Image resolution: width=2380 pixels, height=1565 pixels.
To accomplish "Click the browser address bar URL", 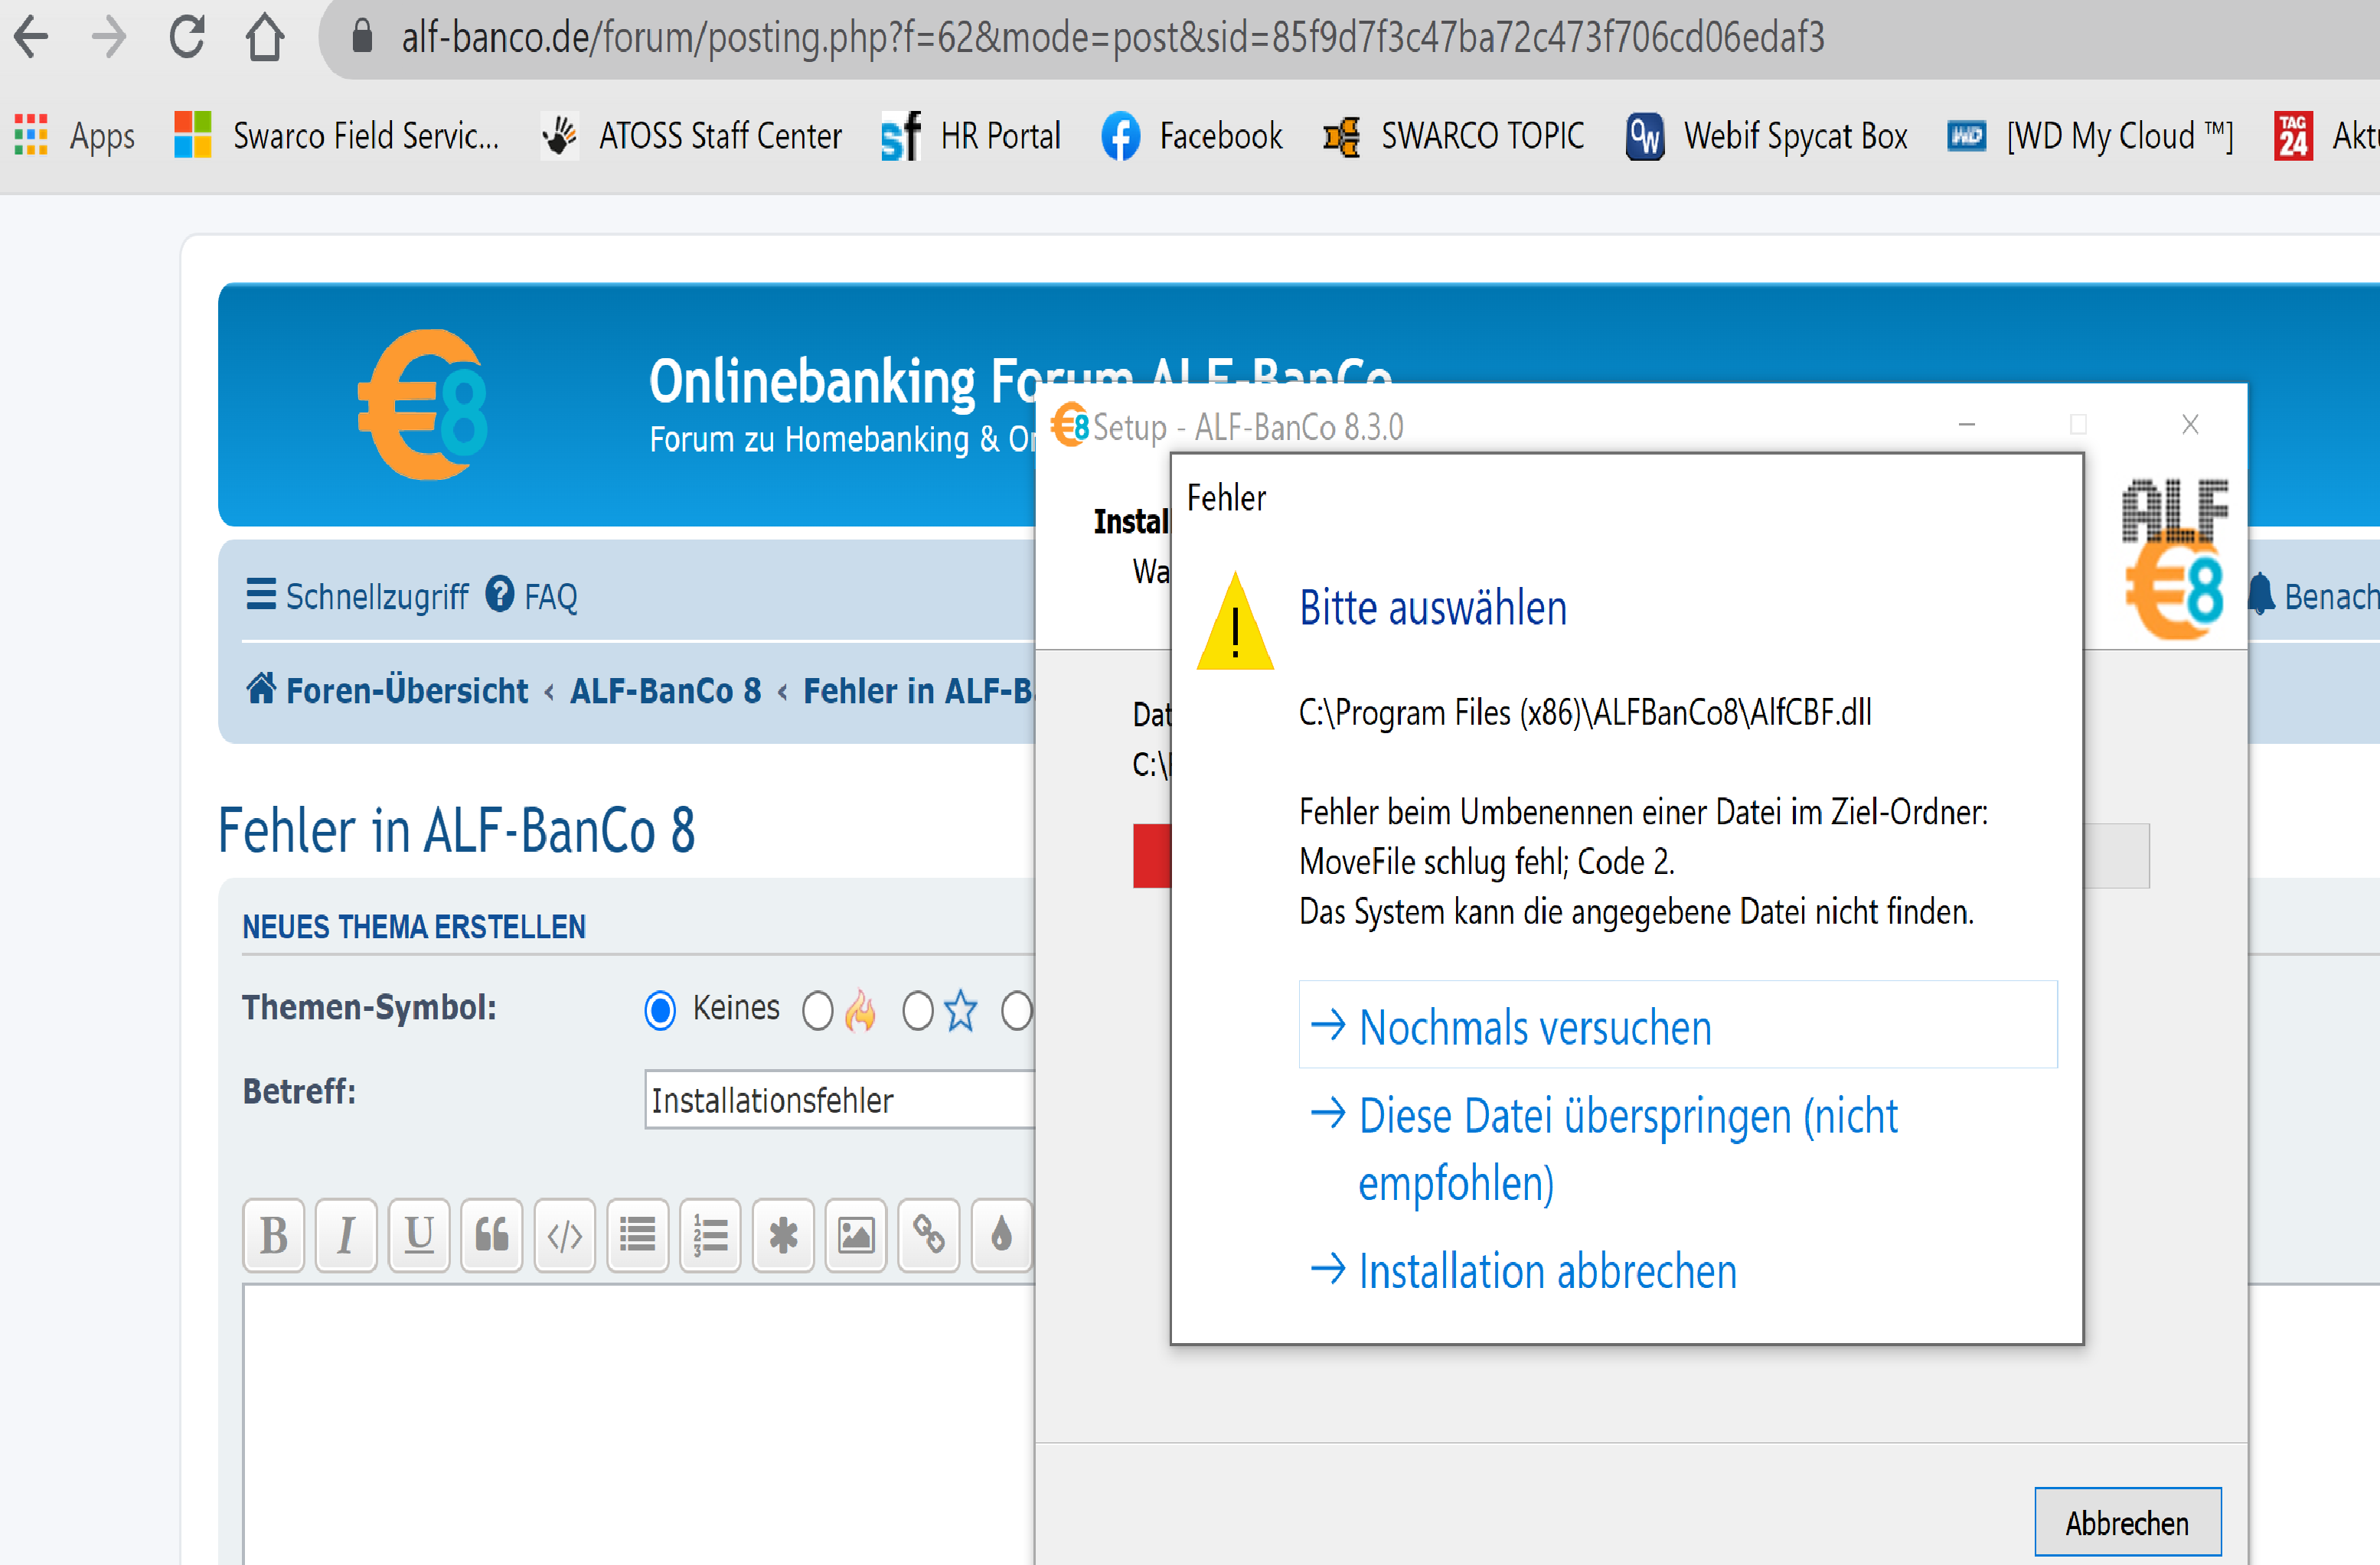I will (1112, 37).
